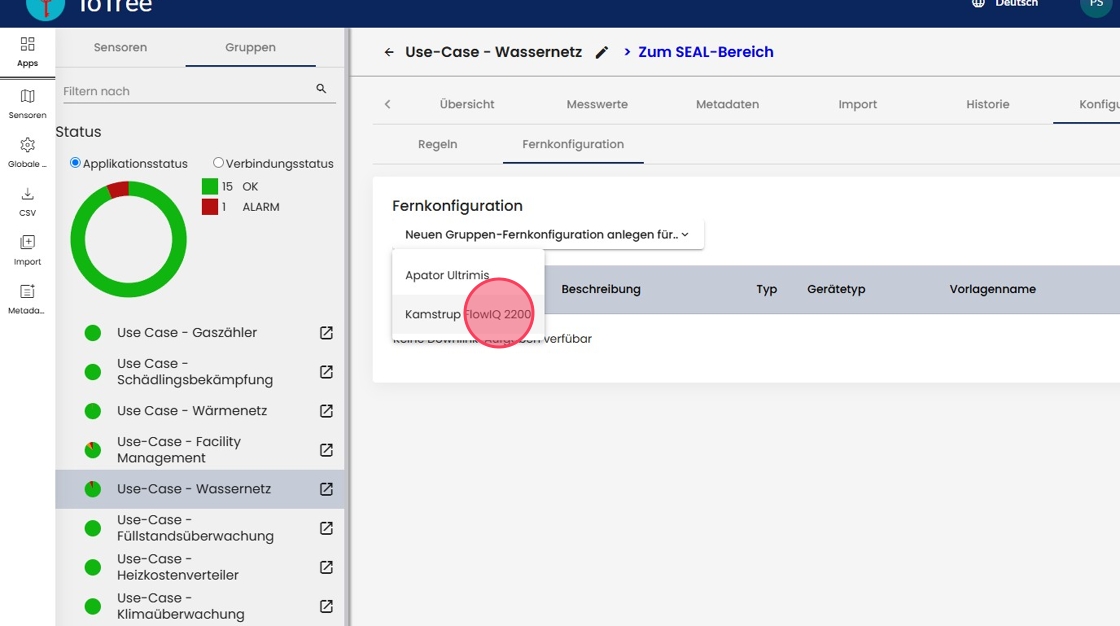Open the PS user avatar

pos(1096,6)
